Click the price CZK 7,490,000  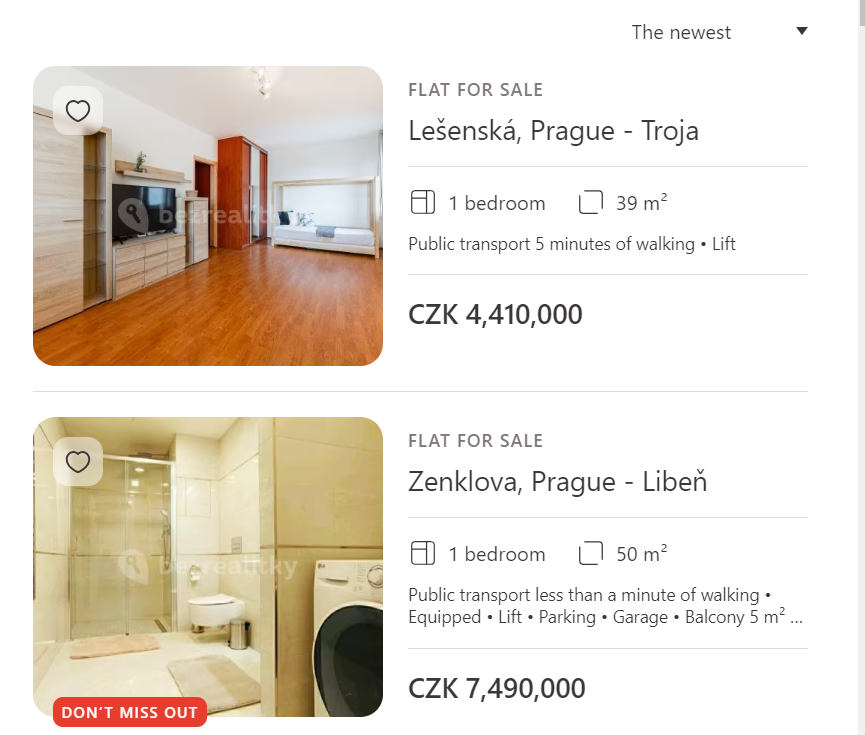point(496,688)
